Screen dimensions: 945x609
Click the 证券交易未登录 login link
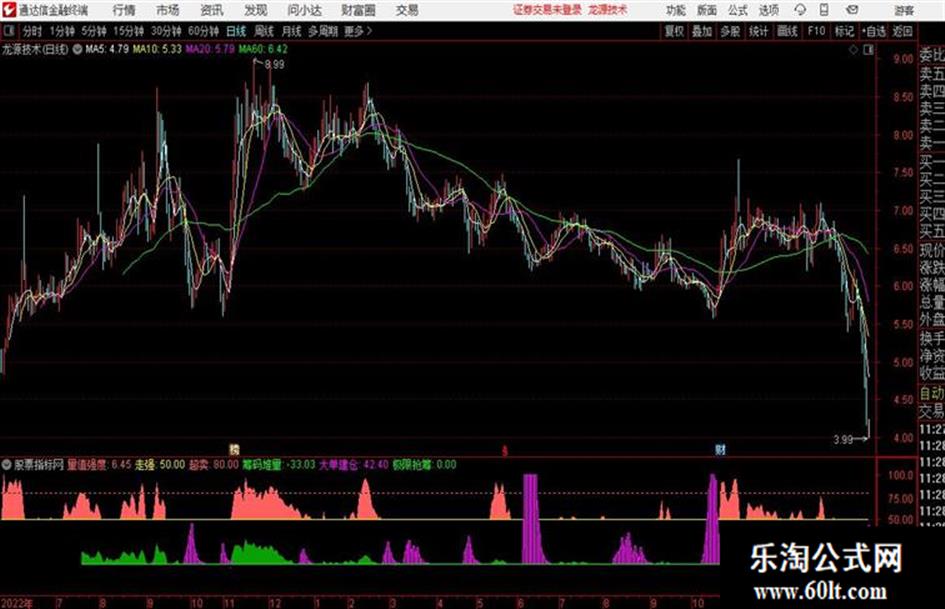click(547, 10)
